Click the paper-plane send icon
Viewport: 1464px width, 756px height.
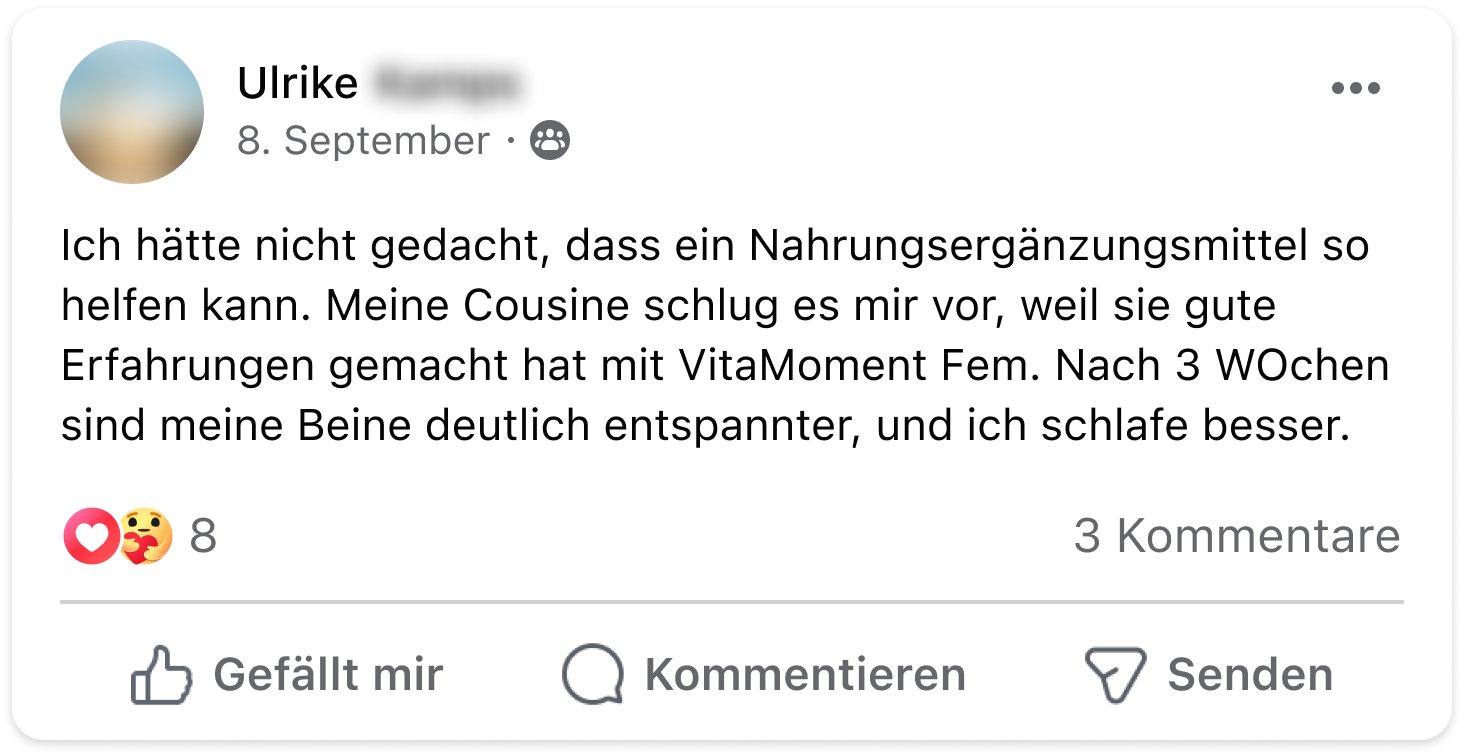[1115, 675]
